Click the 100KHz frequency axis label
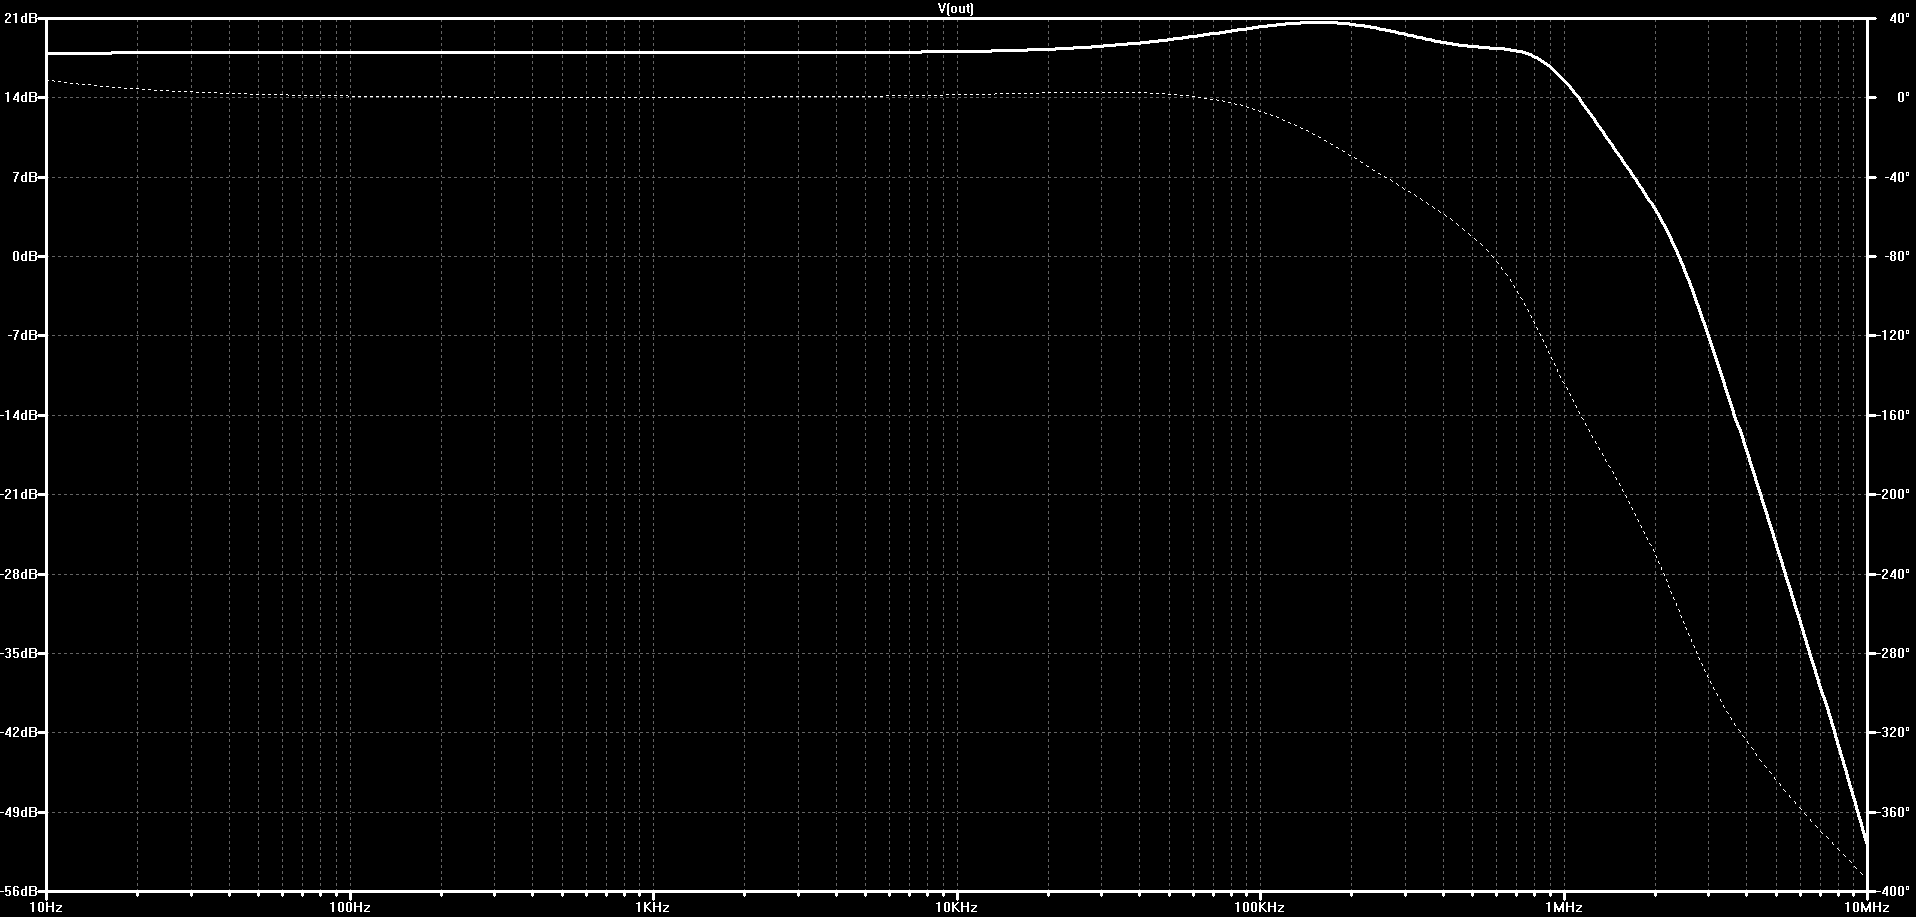Image resolution: width=1916 pixels, height=917 pixels. point(1260,907)
